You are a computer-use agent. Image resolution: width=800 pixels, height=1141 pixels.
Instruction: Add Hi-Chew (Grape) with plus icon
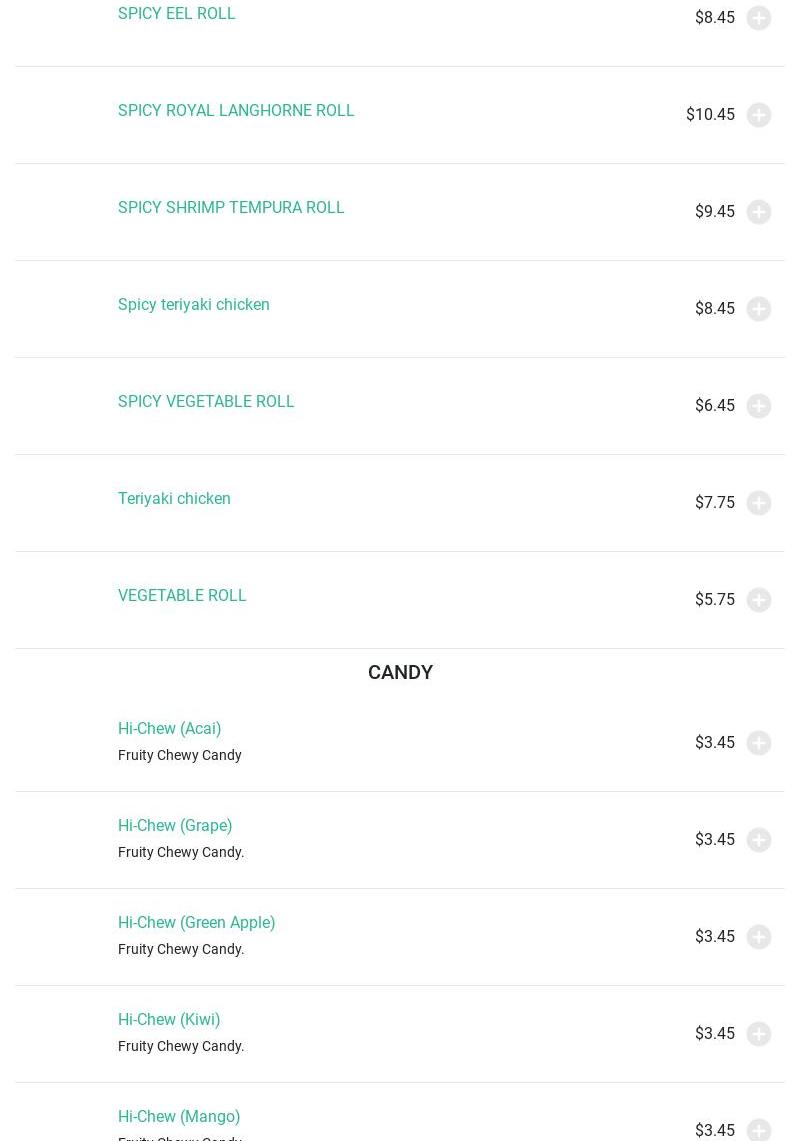click(x=759, y=840)
